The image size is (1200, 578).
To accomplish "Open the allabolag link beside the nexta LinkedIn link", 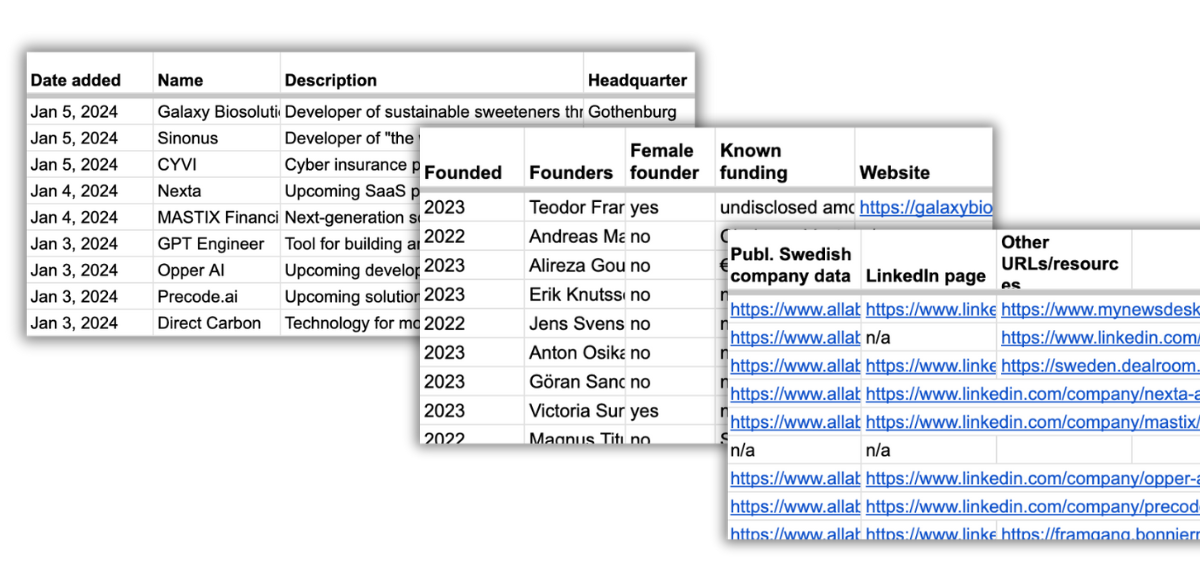I will (795, 394).
